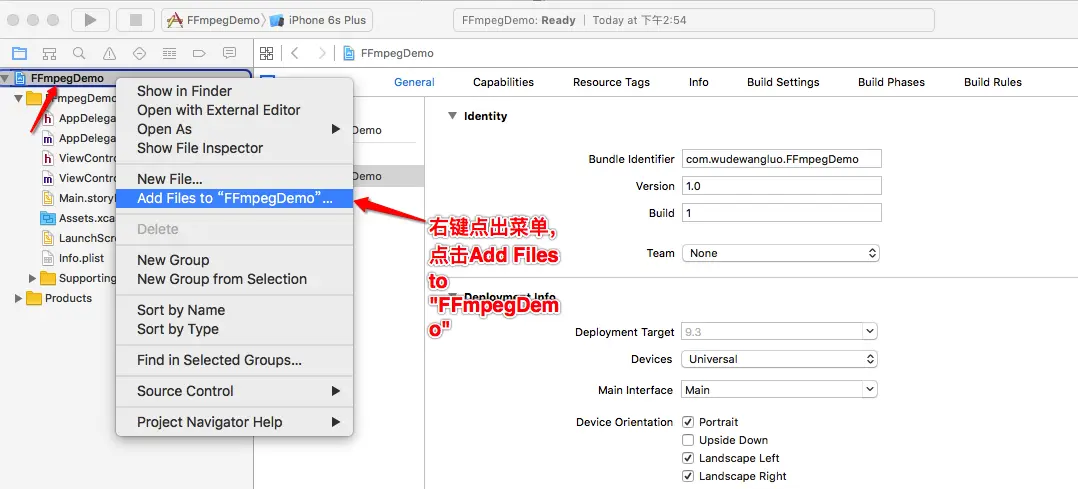1078x489 pixels.
Task: Expand the Supporting Files group
Action: point(32,279)
